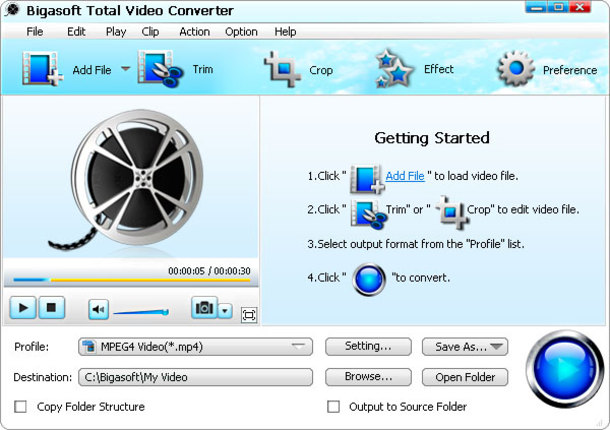Click the blue convert orb in step 4
The image size is (610, 430).
(x=369, y=279)
